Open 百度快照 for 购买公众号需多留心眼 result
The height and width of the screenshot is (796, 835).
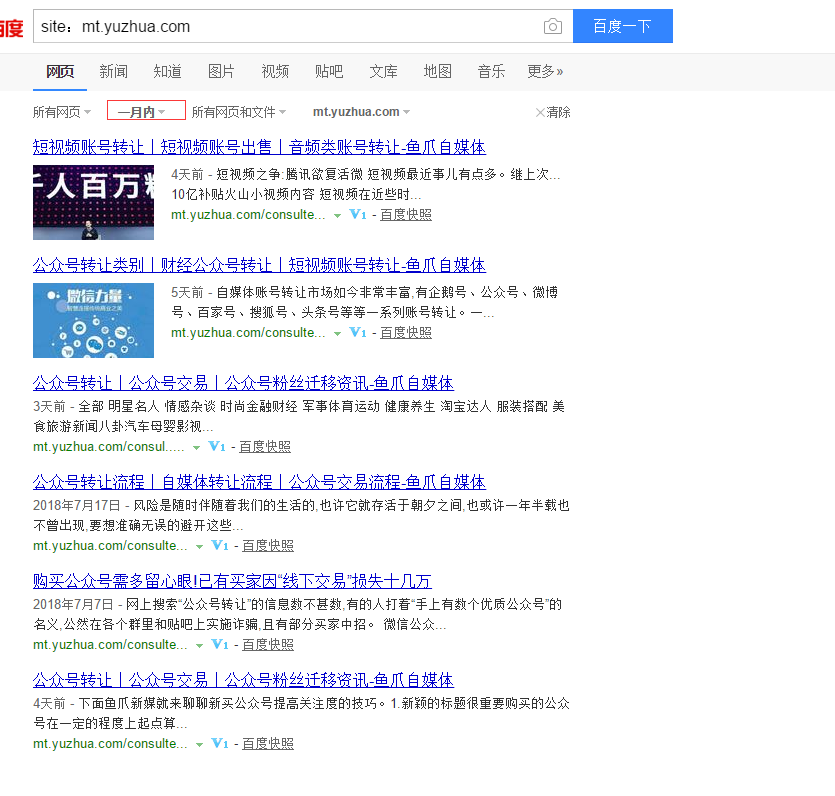(x=268, y=644)
